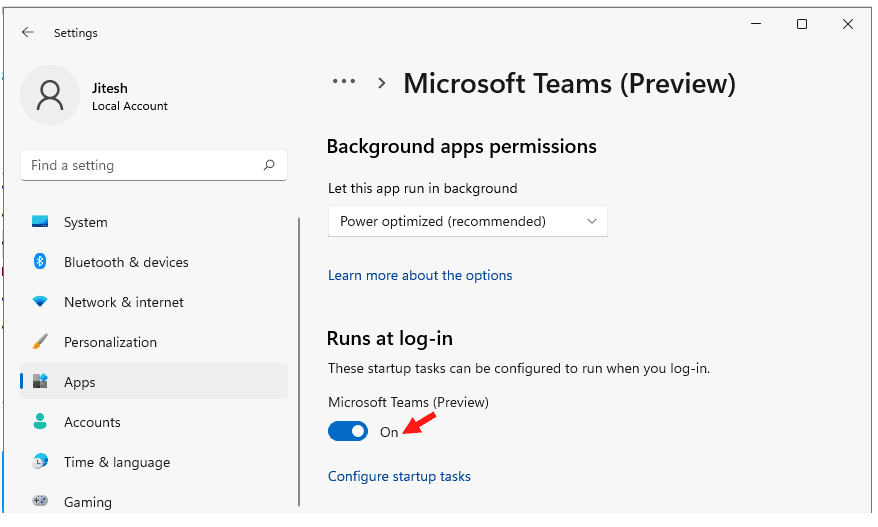Click the sidebar vertical scrollbar

(x=299, y=362)
